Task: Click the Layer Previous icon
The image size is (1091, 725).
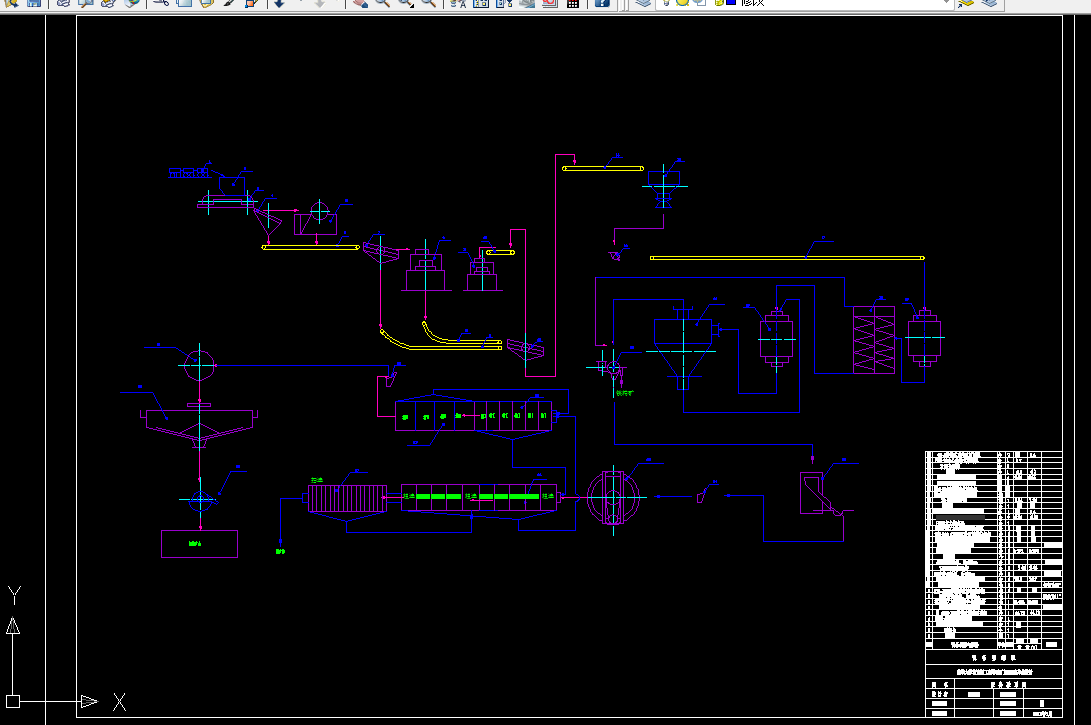Action: pyautogui.click(x=989, y=3)
